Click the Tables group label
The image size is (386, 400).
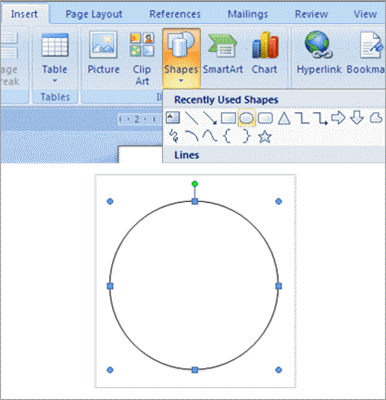[55, 97]
